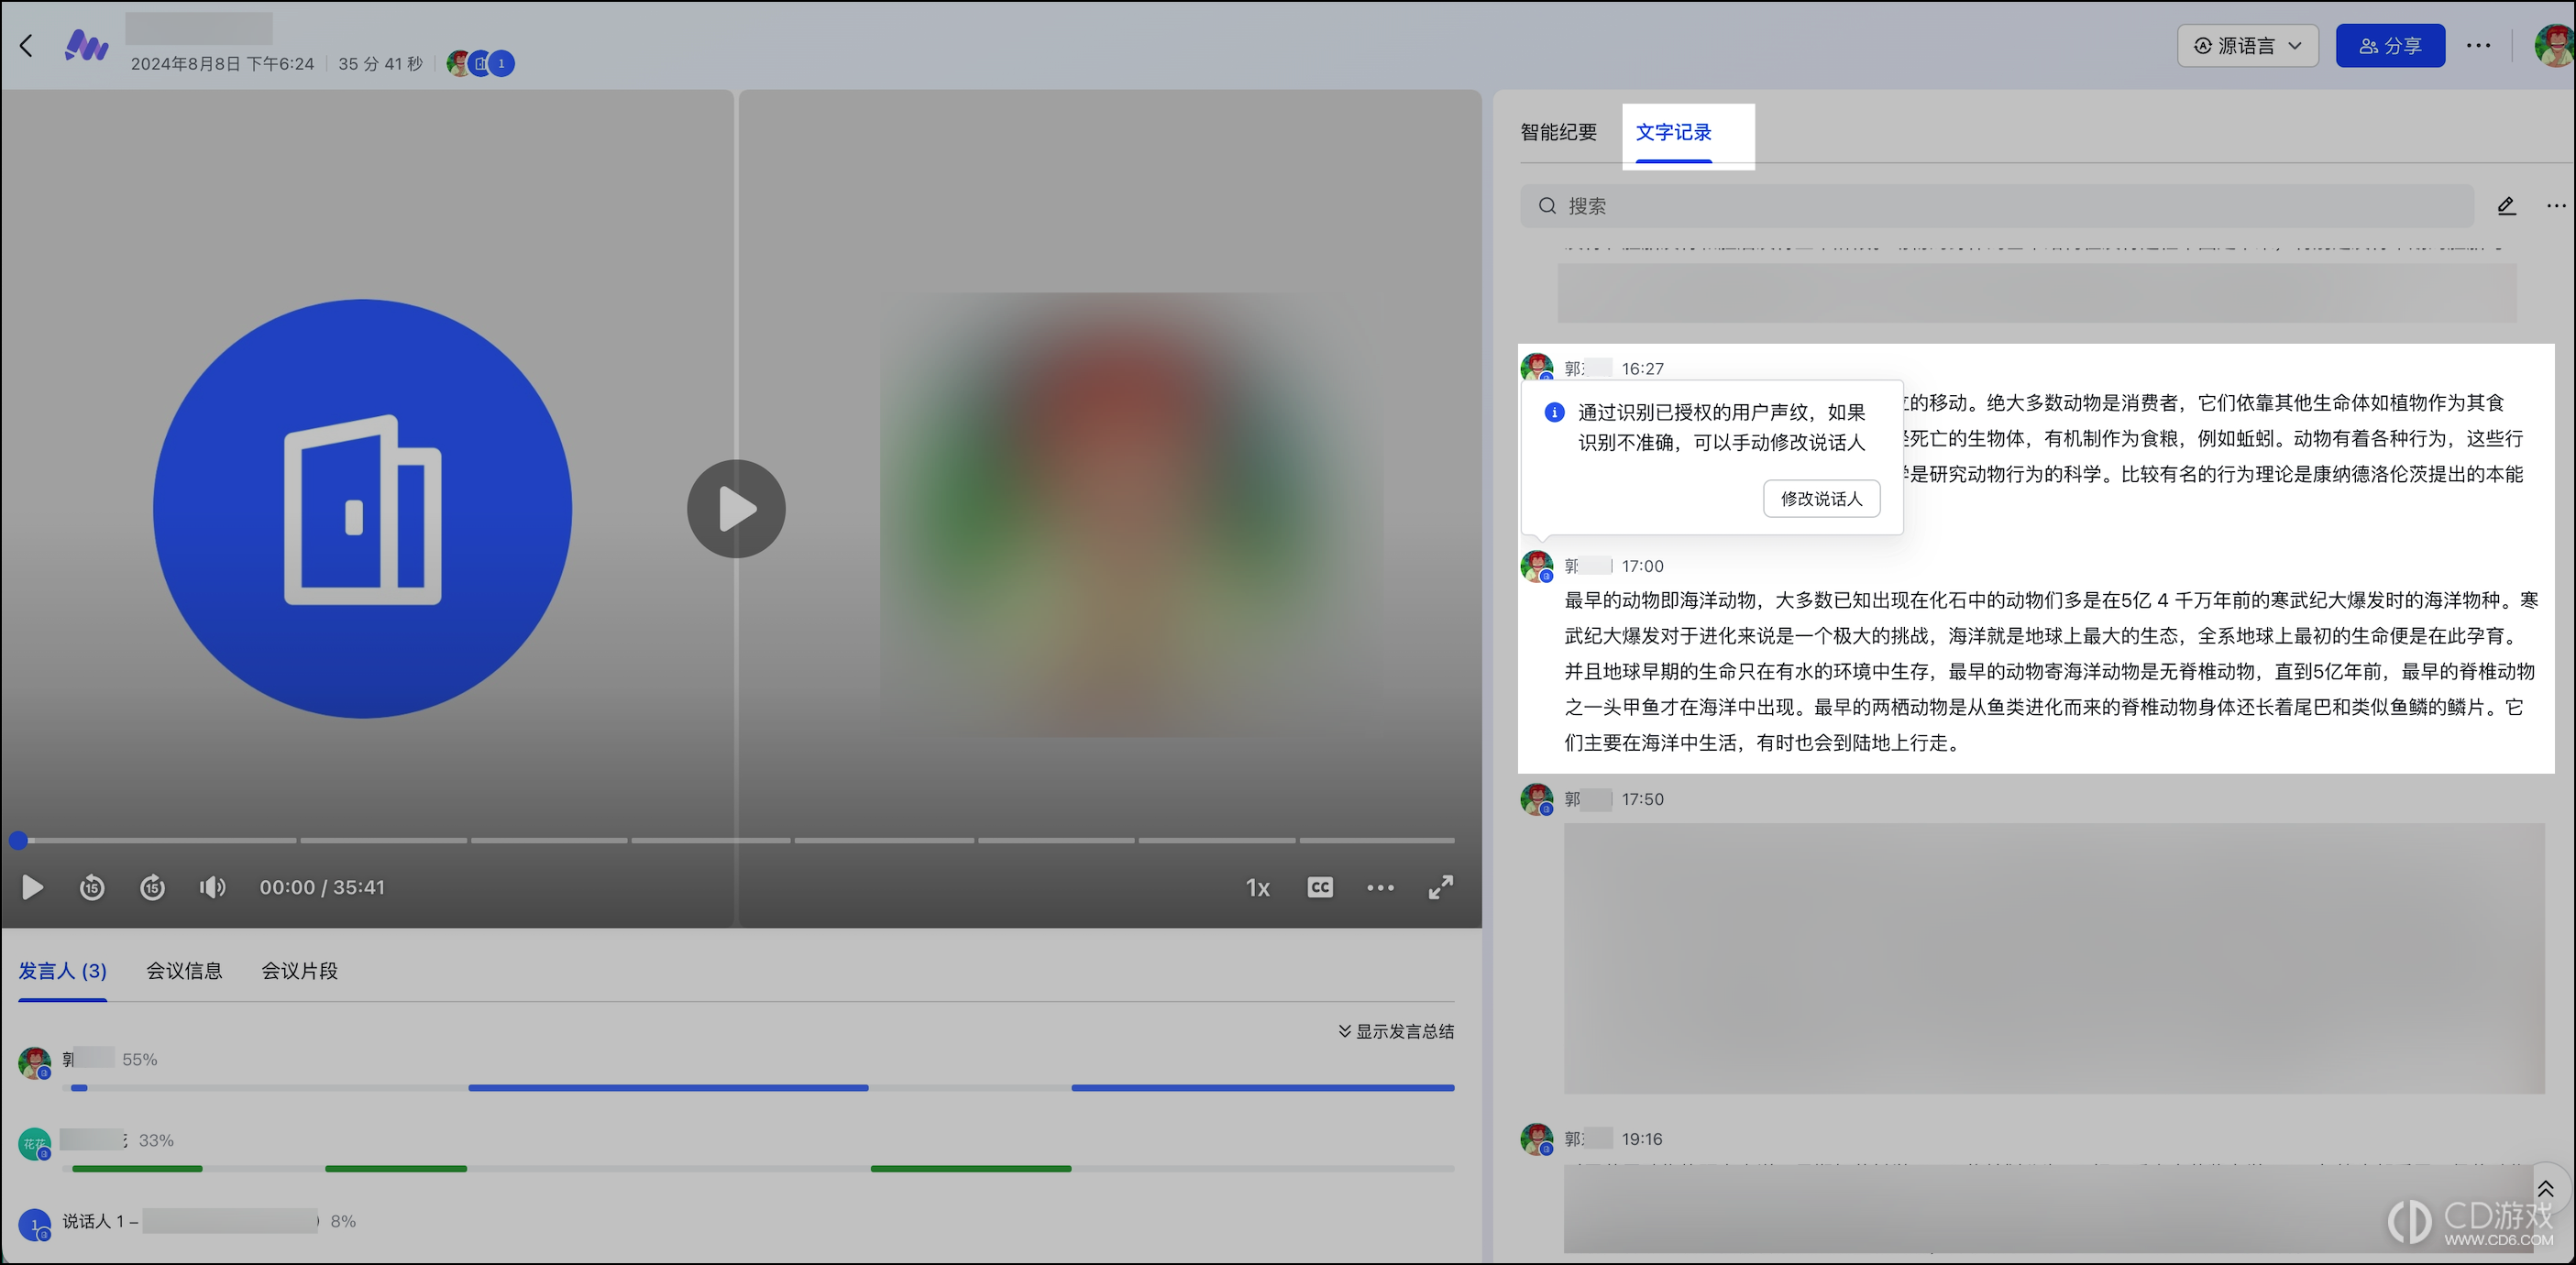Toggle CC subtitles
Image resolution: width=2576 pixels, height=1265 pixels.
pos(1320,887)
